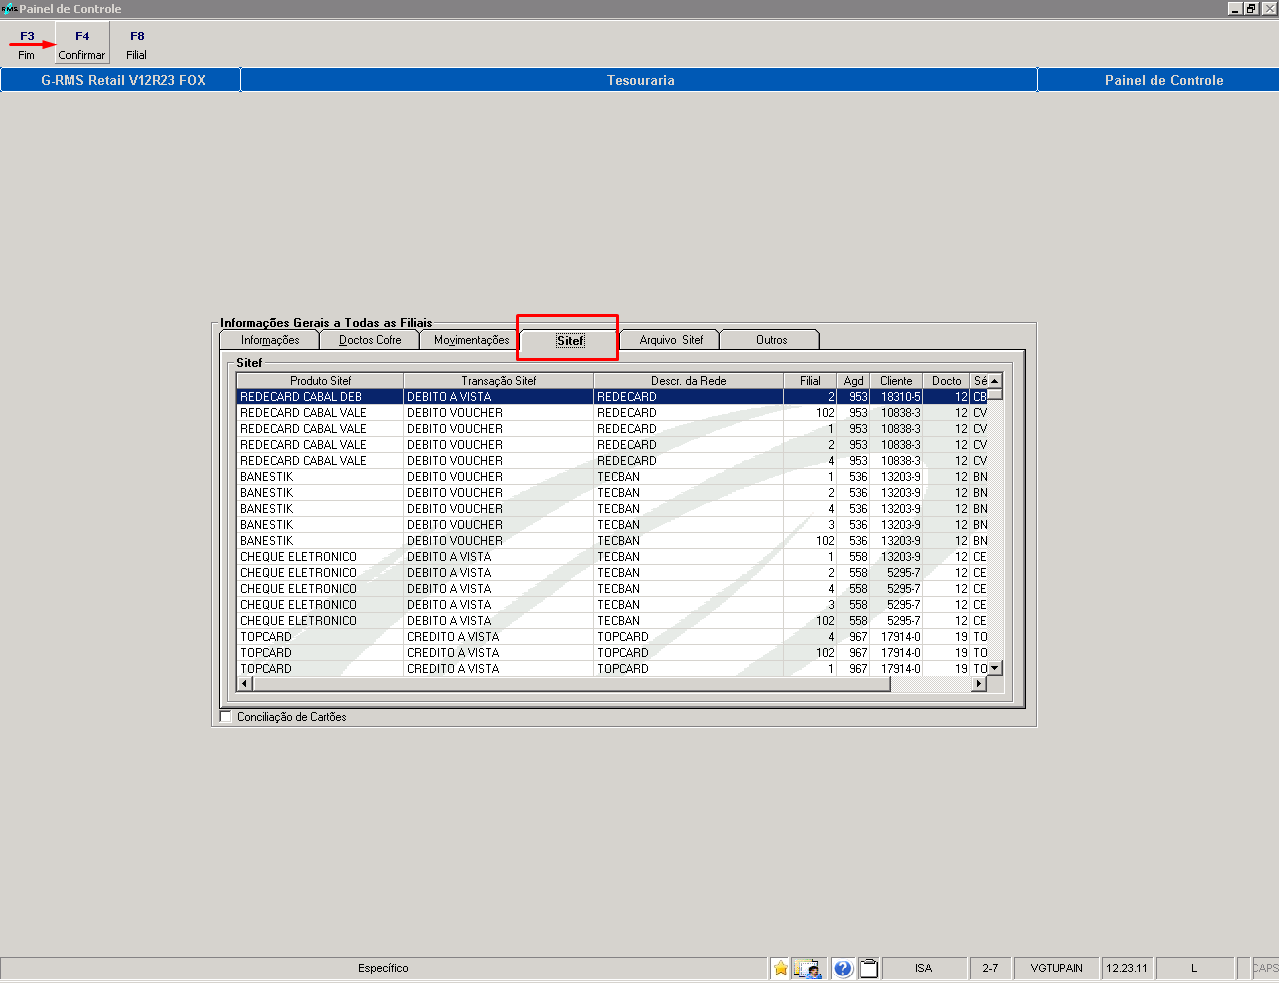The width and height of the screenshot is (1279, 983).
Task: Click the horizontal scrollbar left arrow
Action: [x=244, y=684]
